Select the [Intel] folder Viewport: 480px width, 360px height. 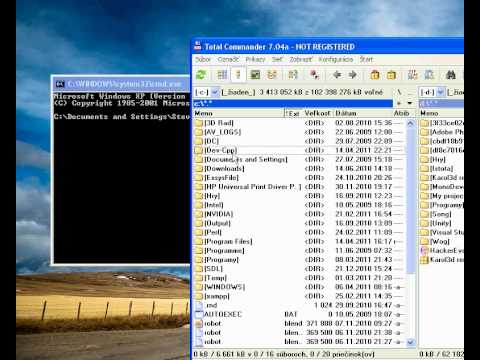click(x=300, y=205)
